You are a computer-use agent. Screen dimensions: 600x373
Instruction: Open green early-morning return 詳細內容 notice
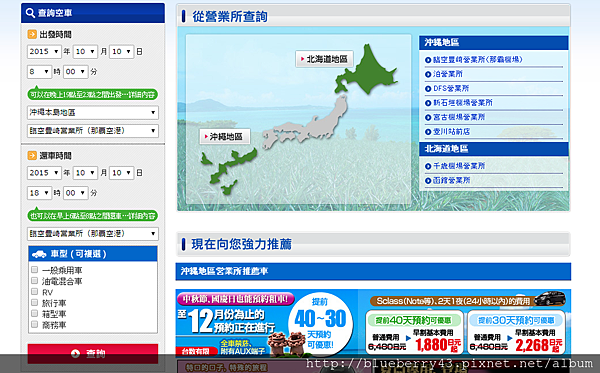click(x=93, y=216)
